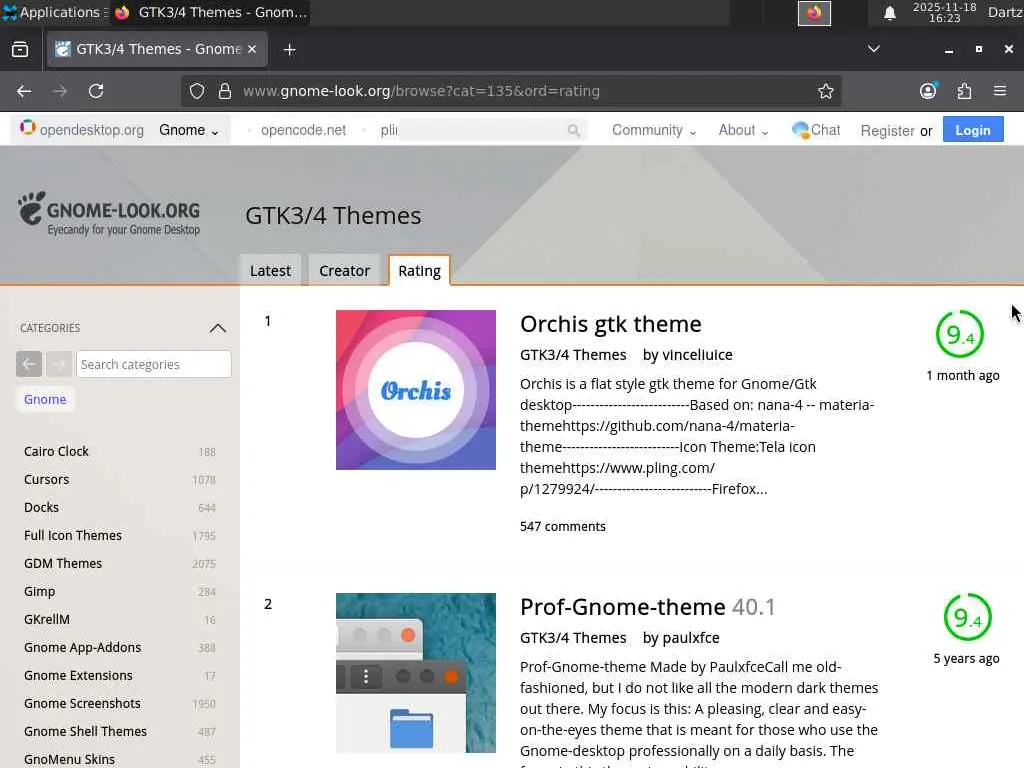Open the Chat bubble link
The height and width of the screenshot is (768, 1024).
(816, 130)
